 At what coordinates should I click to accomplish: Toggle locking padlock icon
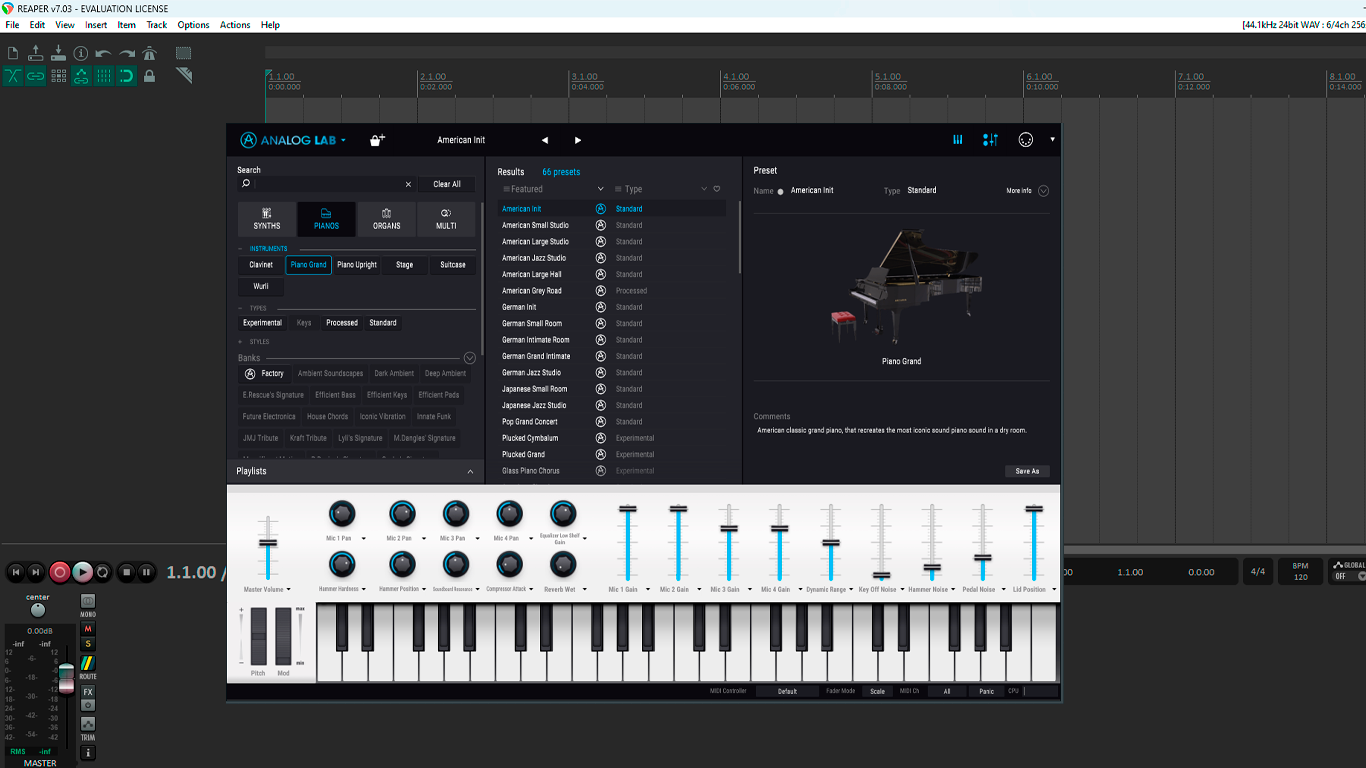click(x=149, y=76)
